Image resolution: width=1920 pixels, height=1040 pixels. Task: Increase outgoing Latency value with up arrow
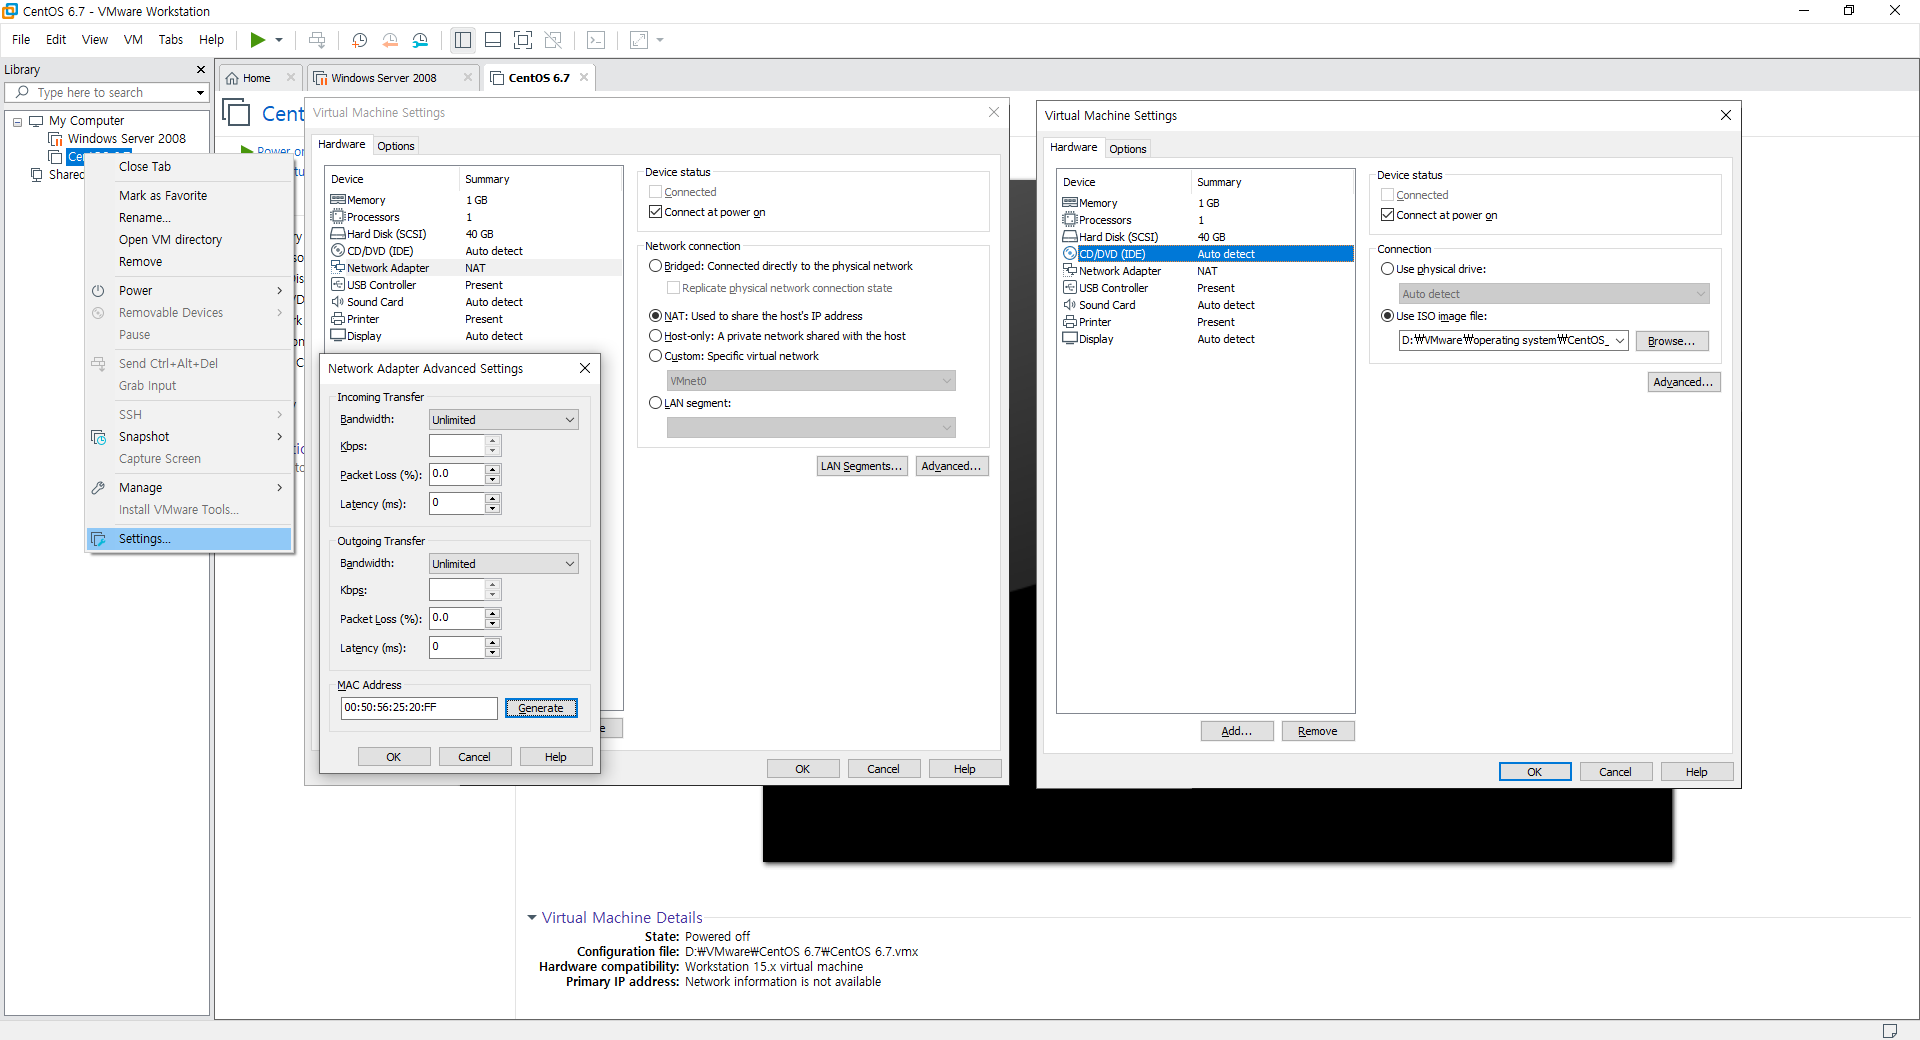(492, 643)
